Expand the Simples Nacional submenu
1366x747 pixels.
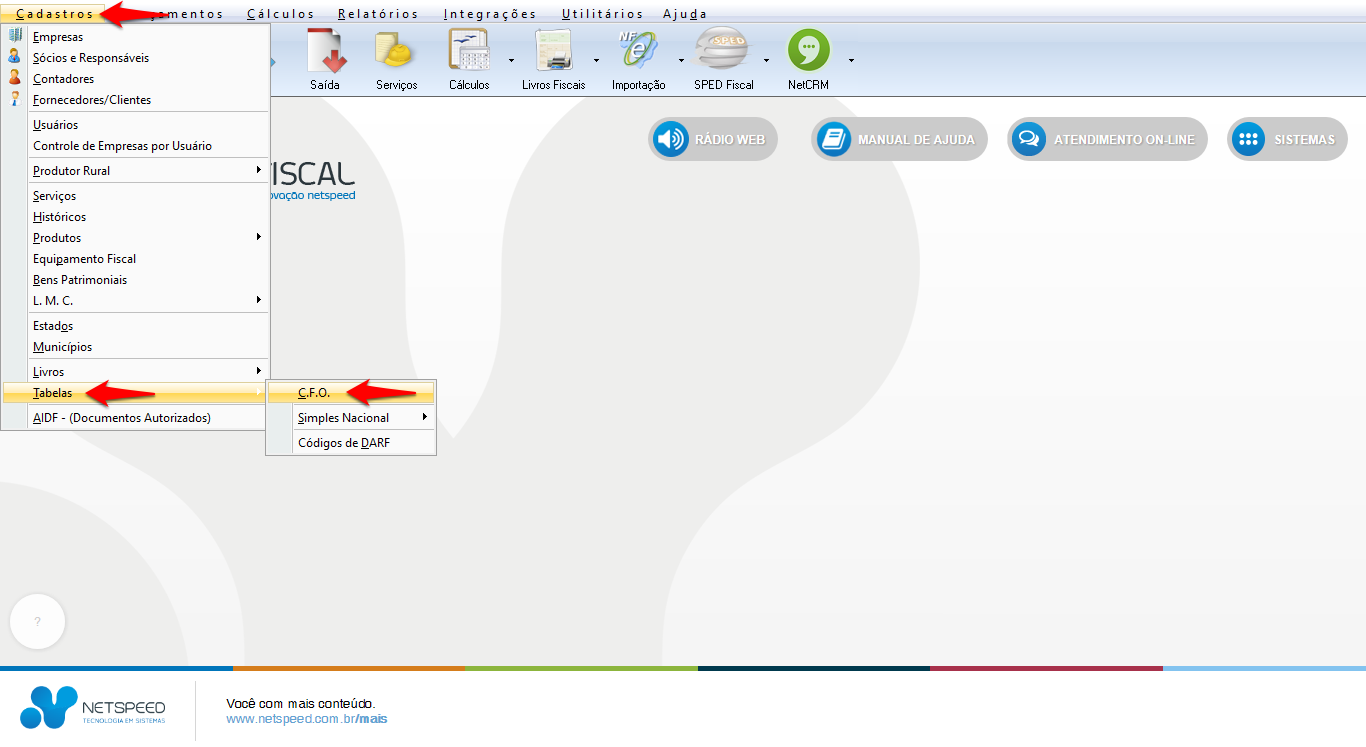[351, 417]
